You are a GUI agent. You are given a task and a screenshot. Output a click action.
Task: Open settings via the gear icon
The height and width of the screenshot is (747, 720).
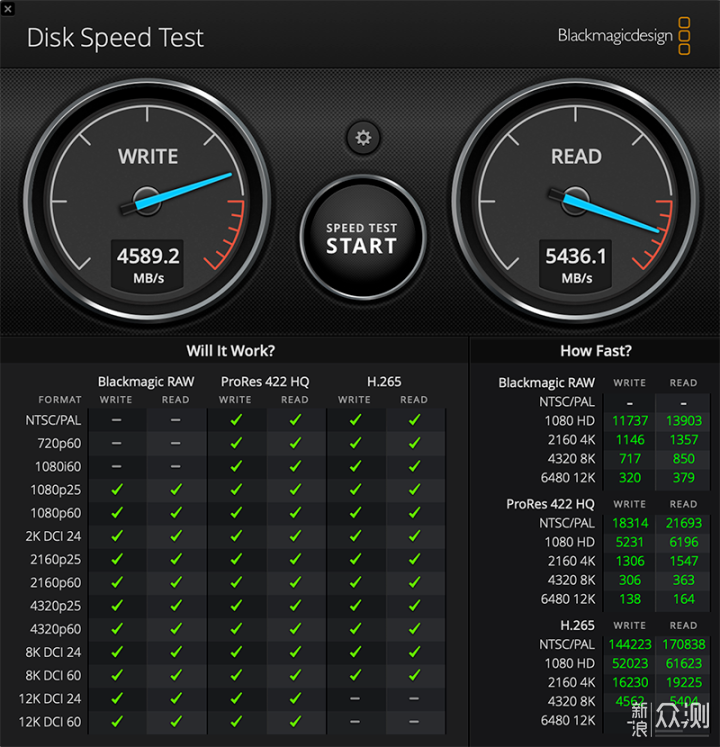coord(363,138)
